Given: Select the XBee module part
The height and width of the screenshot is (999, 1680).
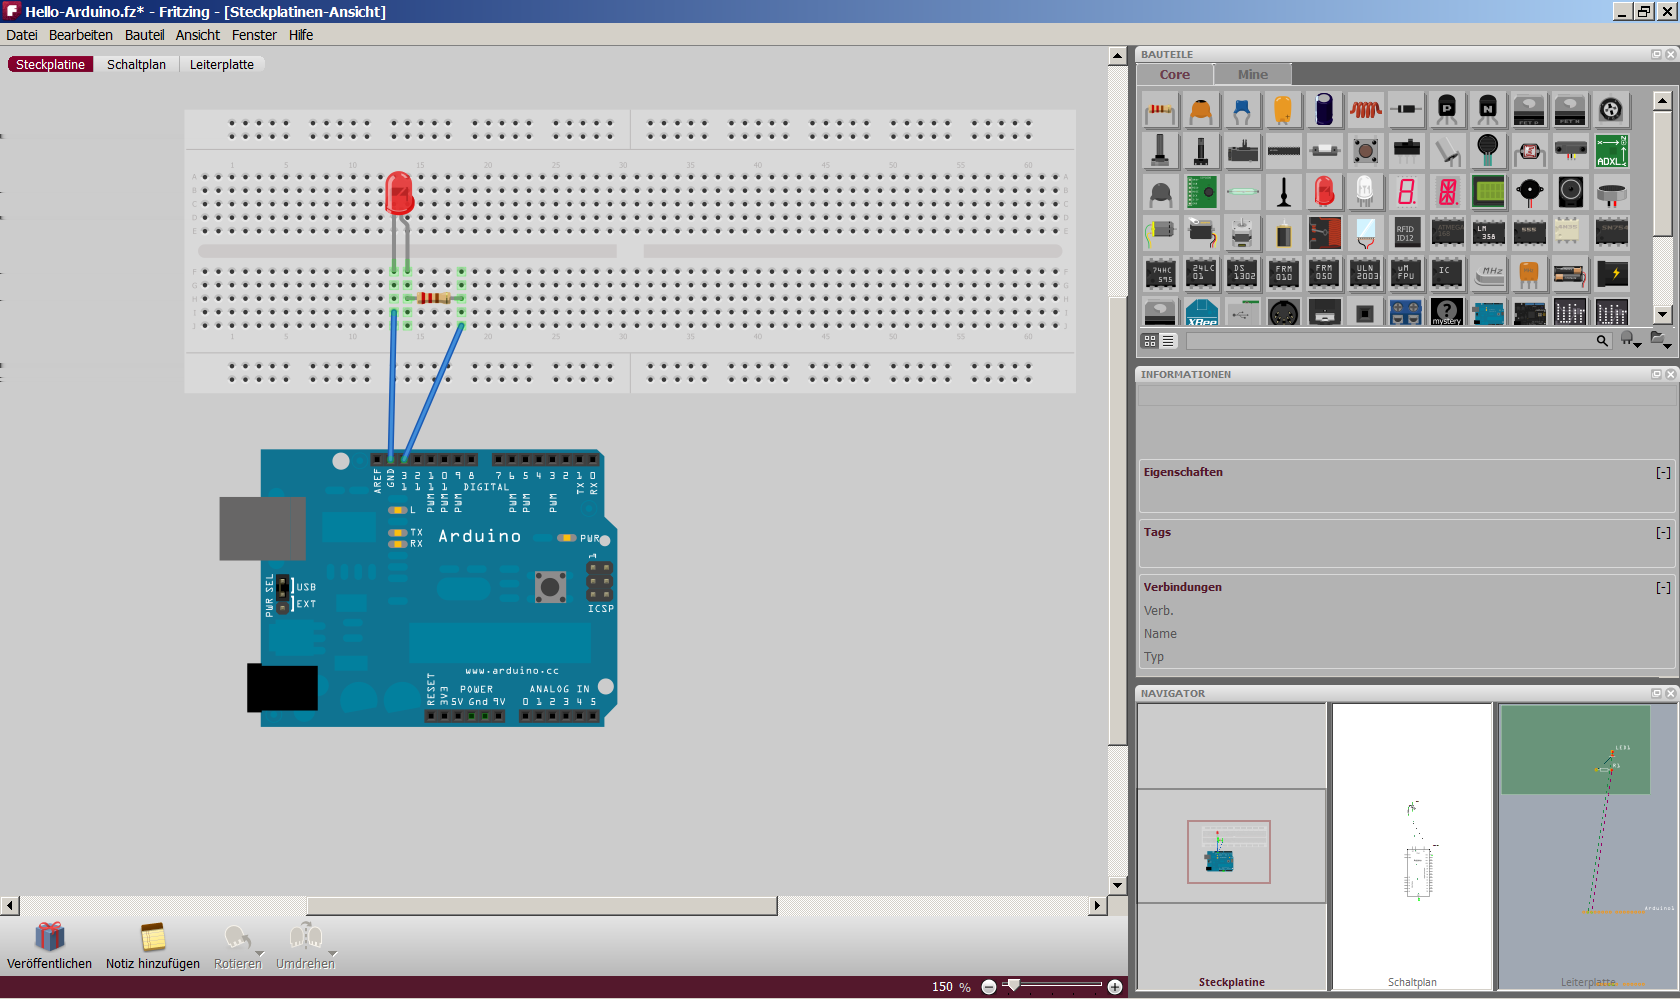Looking at the screenshot, I should [1201, 312].
